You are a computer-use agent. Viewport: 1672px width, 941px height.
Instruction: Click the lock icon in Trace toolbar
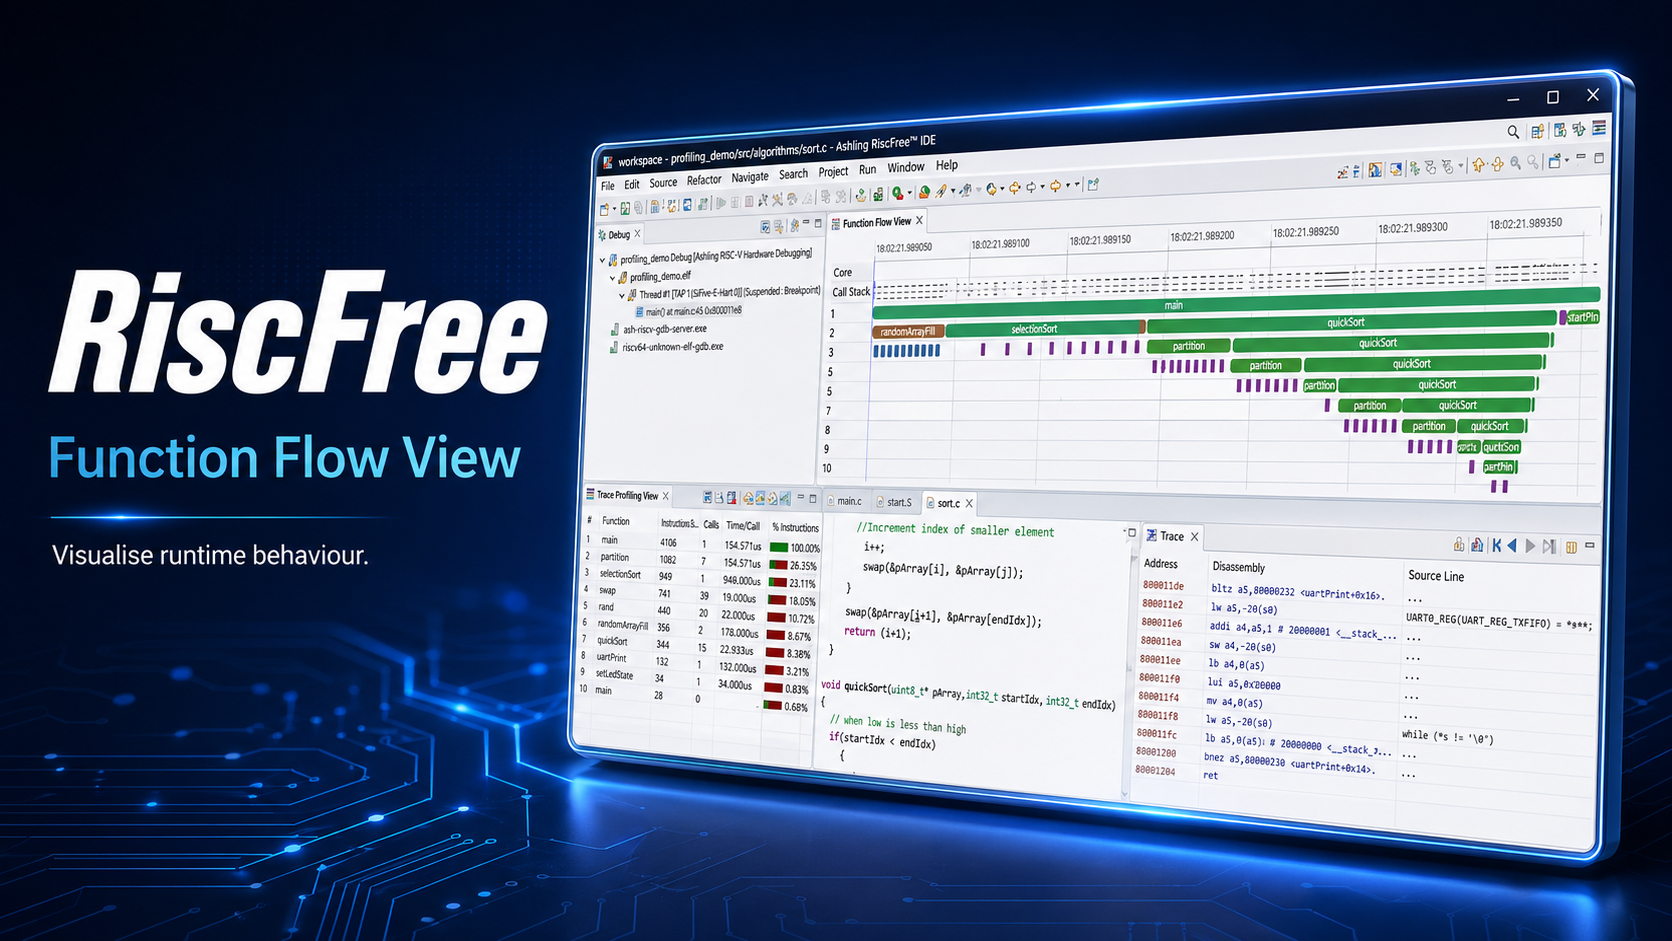(x=1459, y=545)
